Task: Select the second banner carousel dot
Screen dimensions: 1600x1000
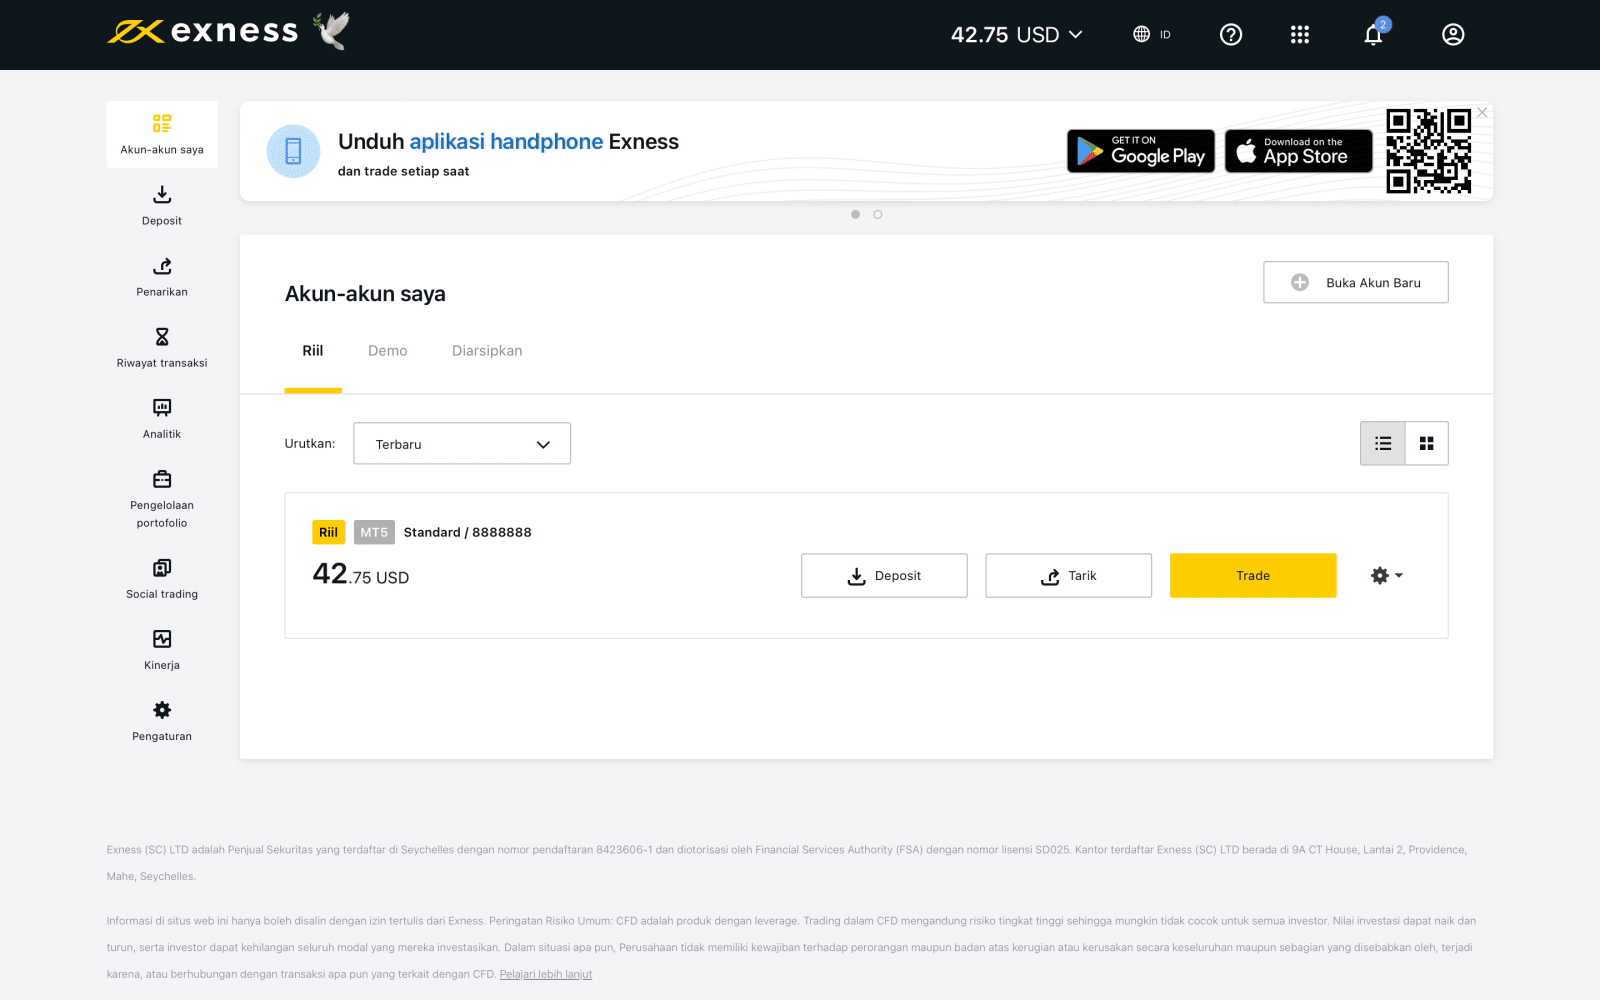Action: pyautogui.click(x=878, y=215)
